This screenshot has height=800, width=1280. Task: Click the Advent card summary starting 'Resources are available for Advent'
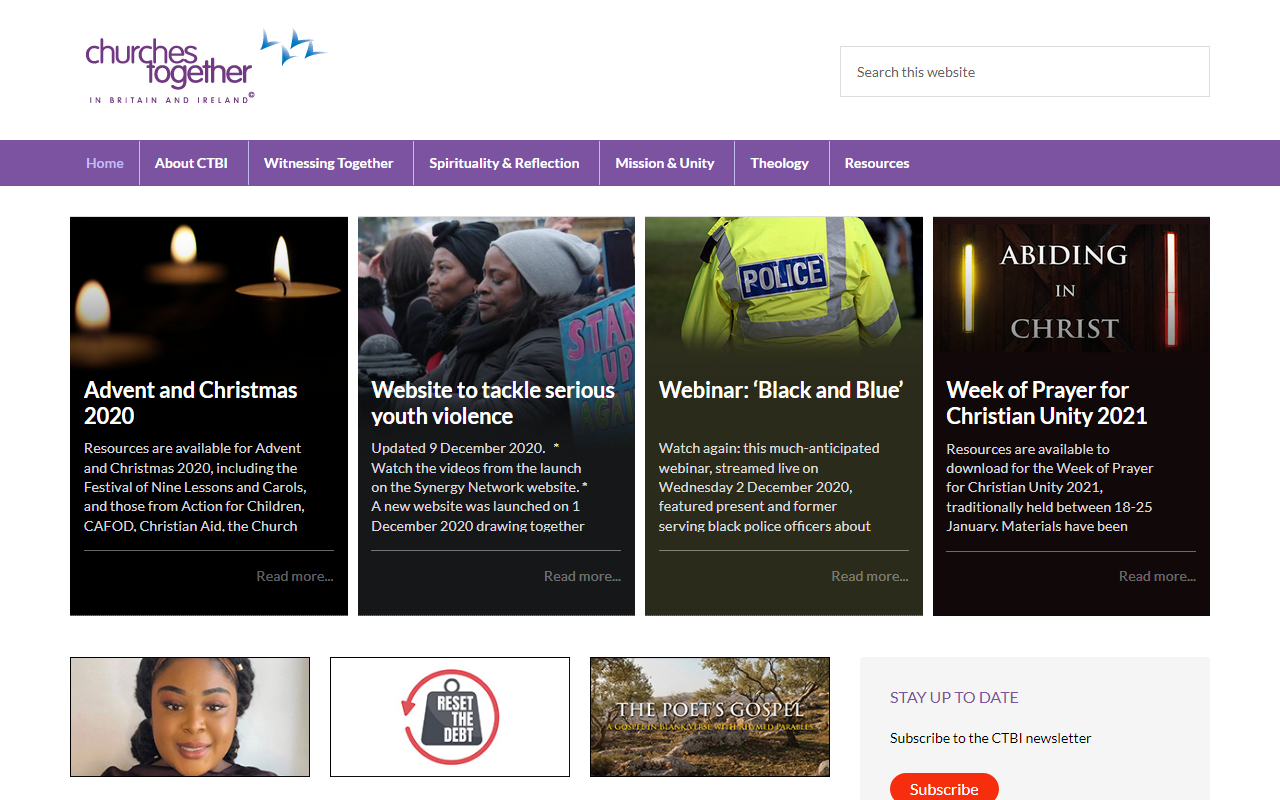click(x=195, y=487)
